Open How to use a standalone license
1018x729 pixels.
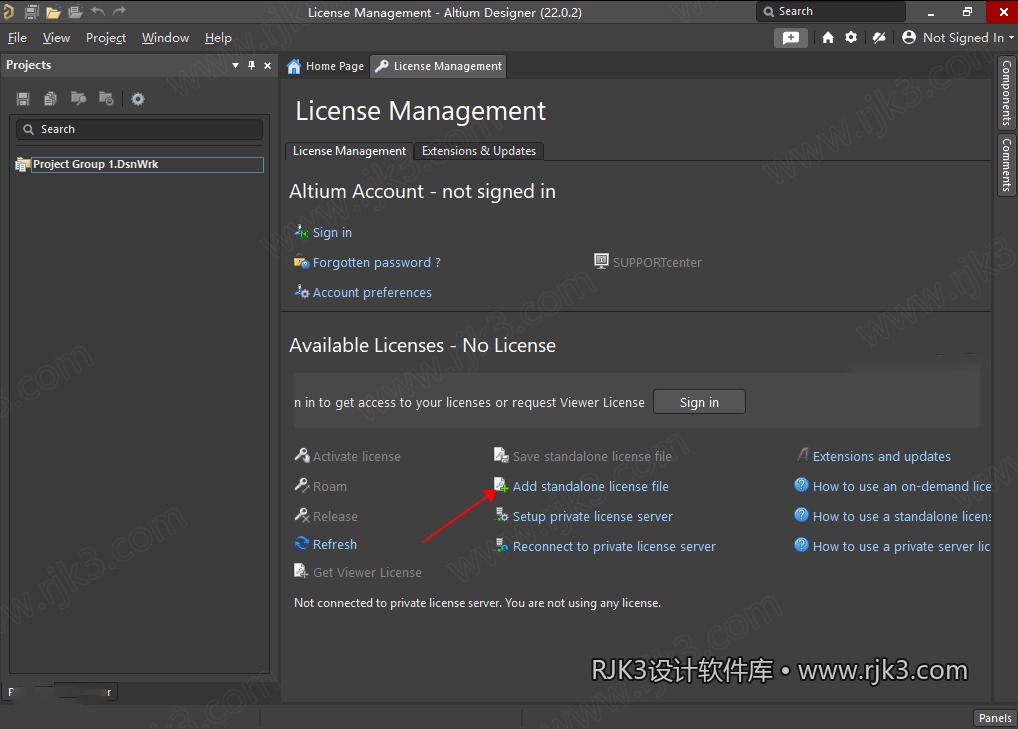(x=902, y=516)
